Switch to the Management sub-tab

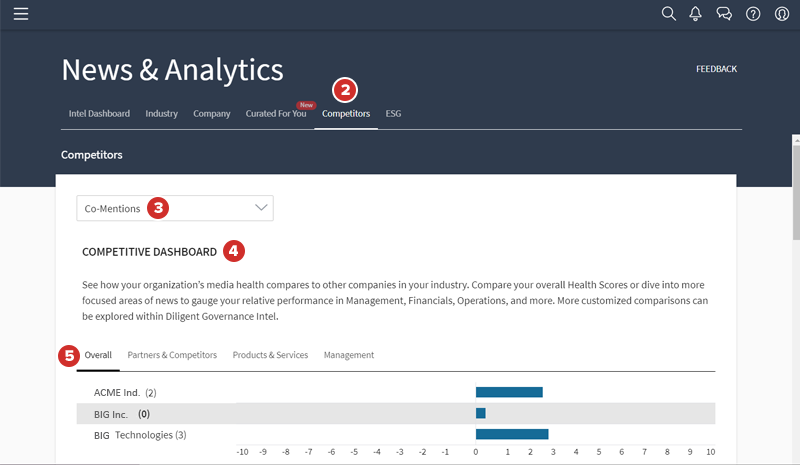[349, 355]
